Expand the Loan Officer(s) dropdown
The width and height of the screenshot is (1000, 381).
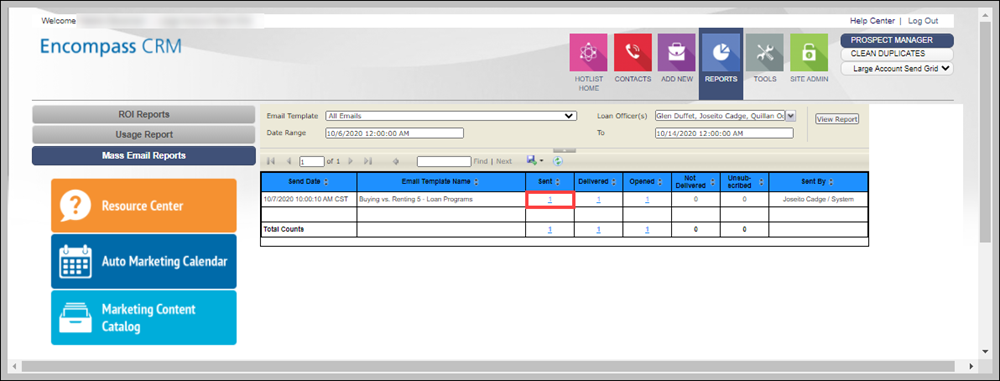[791, 116]
